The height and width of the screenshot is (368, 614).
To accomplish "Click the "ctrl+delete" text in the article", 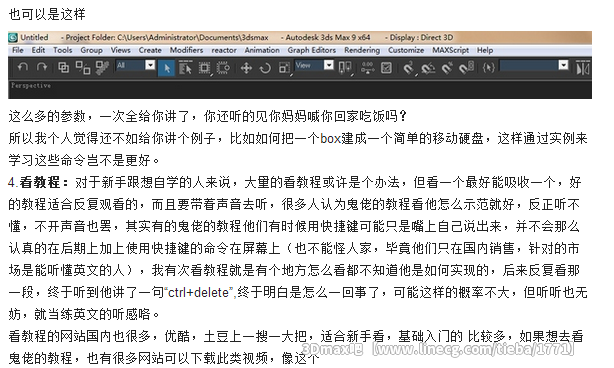I will pyautogui.click(x=198, y=292).
